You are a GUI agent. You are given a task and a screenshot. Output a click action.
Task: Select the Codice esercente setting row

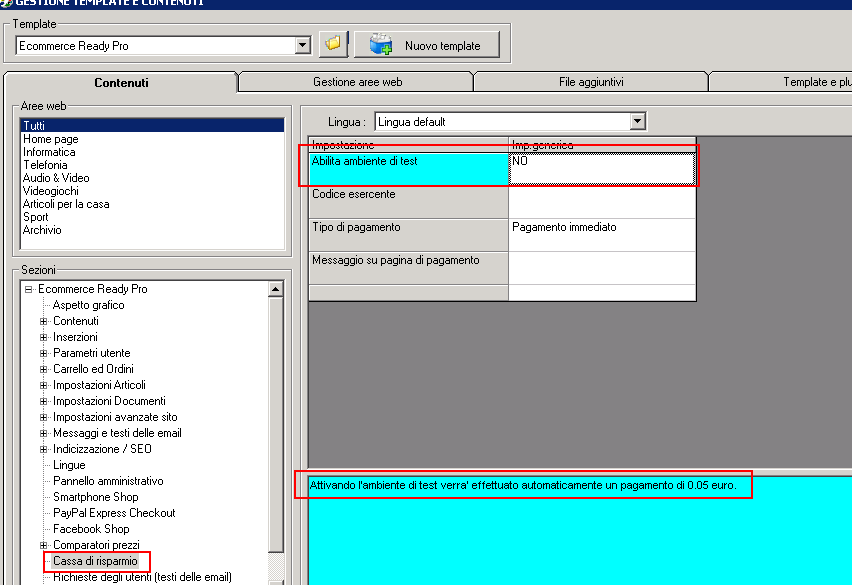click(x=408, y=202)
